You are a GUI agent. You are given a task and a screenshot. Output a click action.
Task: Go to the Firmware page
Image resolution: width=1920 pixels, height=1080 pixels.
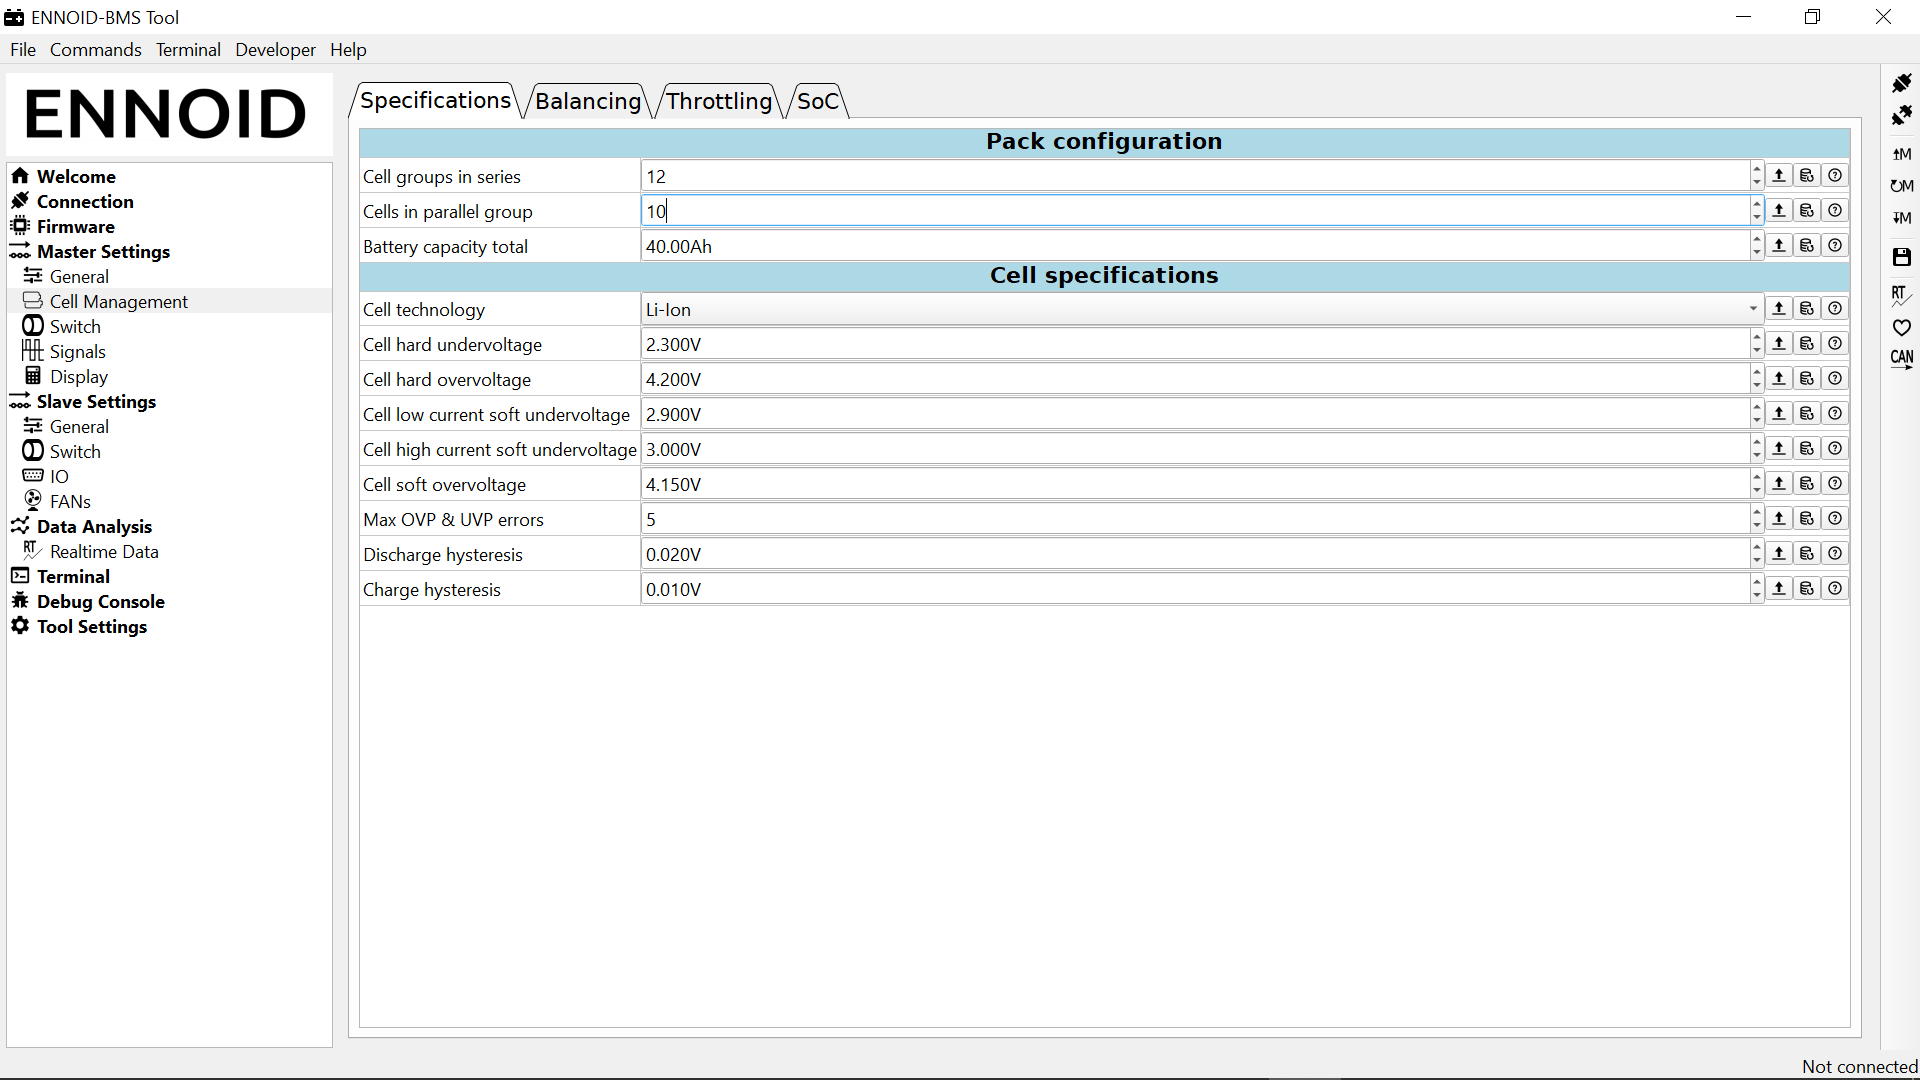[x=75, y=227]
